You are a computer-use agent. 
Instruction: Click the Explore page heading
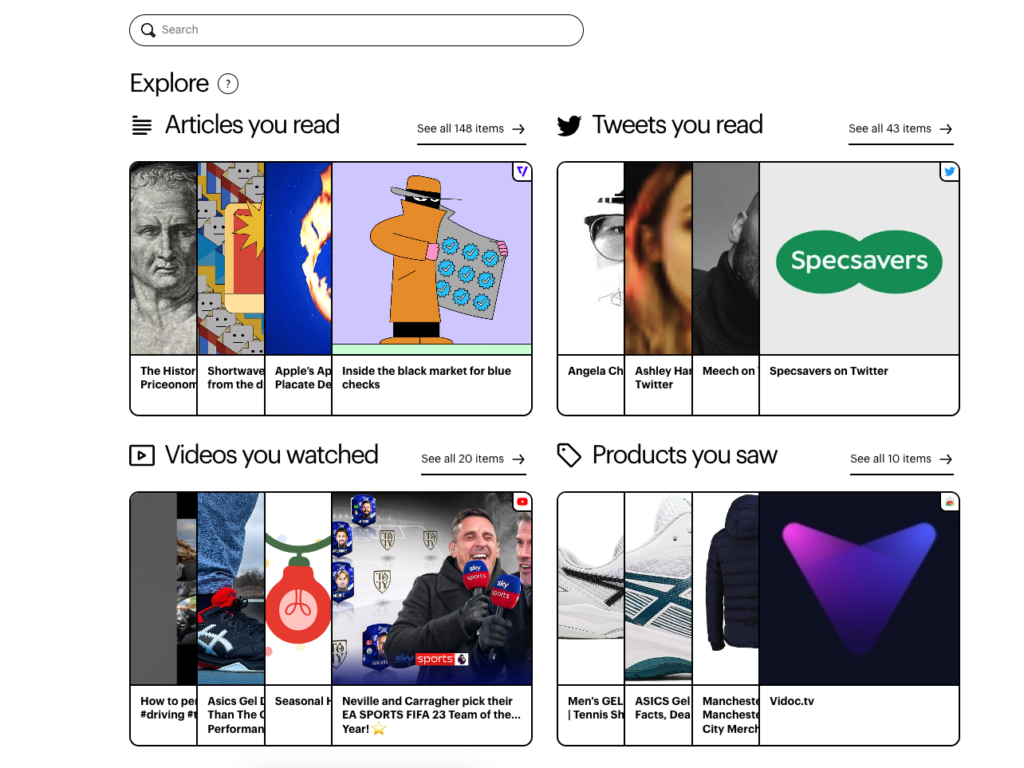169,84
